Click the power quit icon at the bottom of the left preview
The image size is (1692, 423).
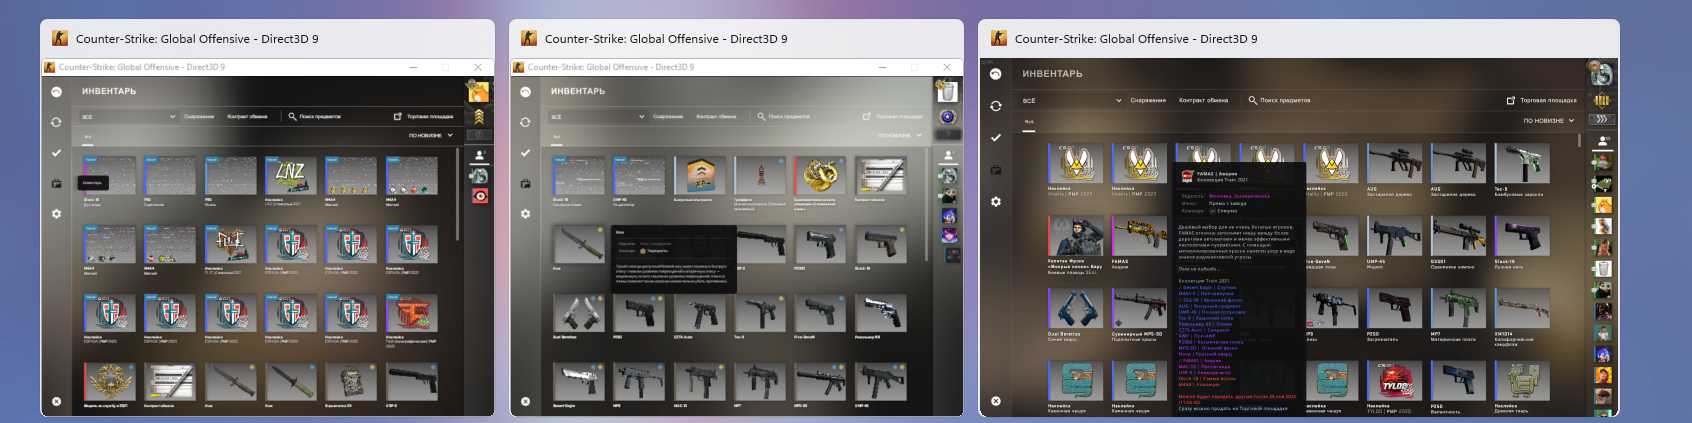pos(57,401)
